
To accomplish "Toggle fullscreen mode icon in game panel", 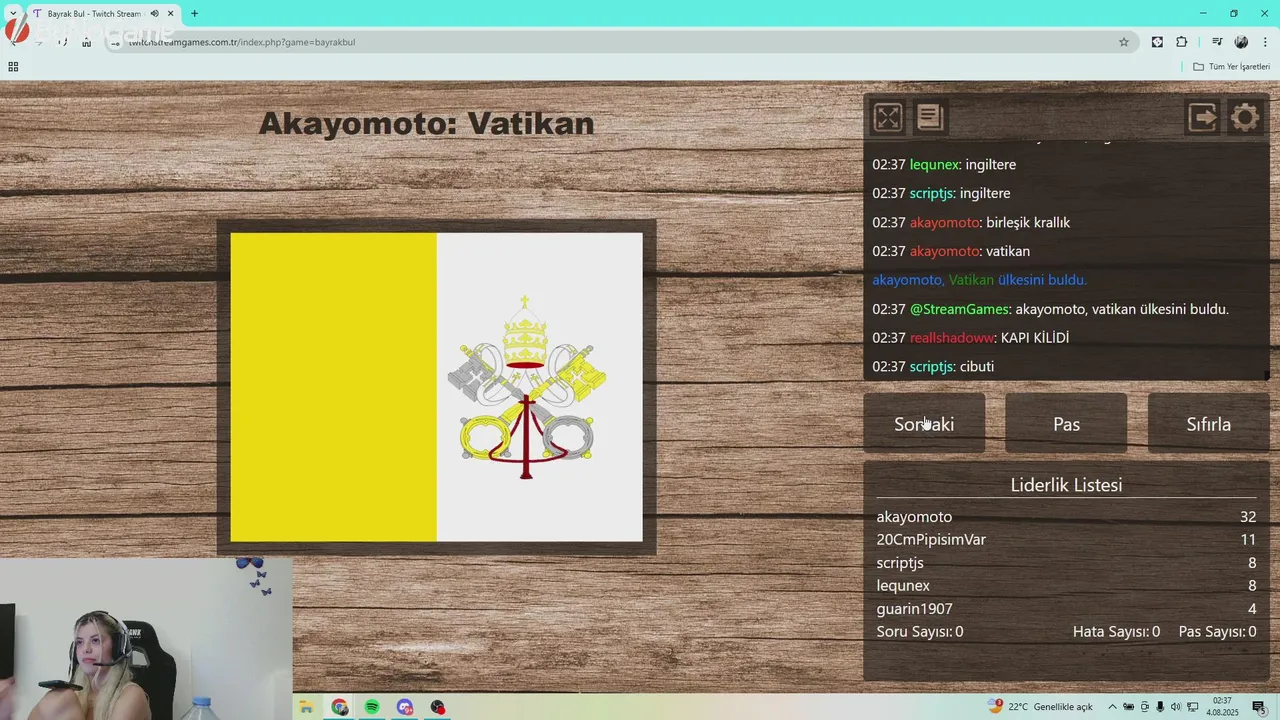I will coord(888,117).
